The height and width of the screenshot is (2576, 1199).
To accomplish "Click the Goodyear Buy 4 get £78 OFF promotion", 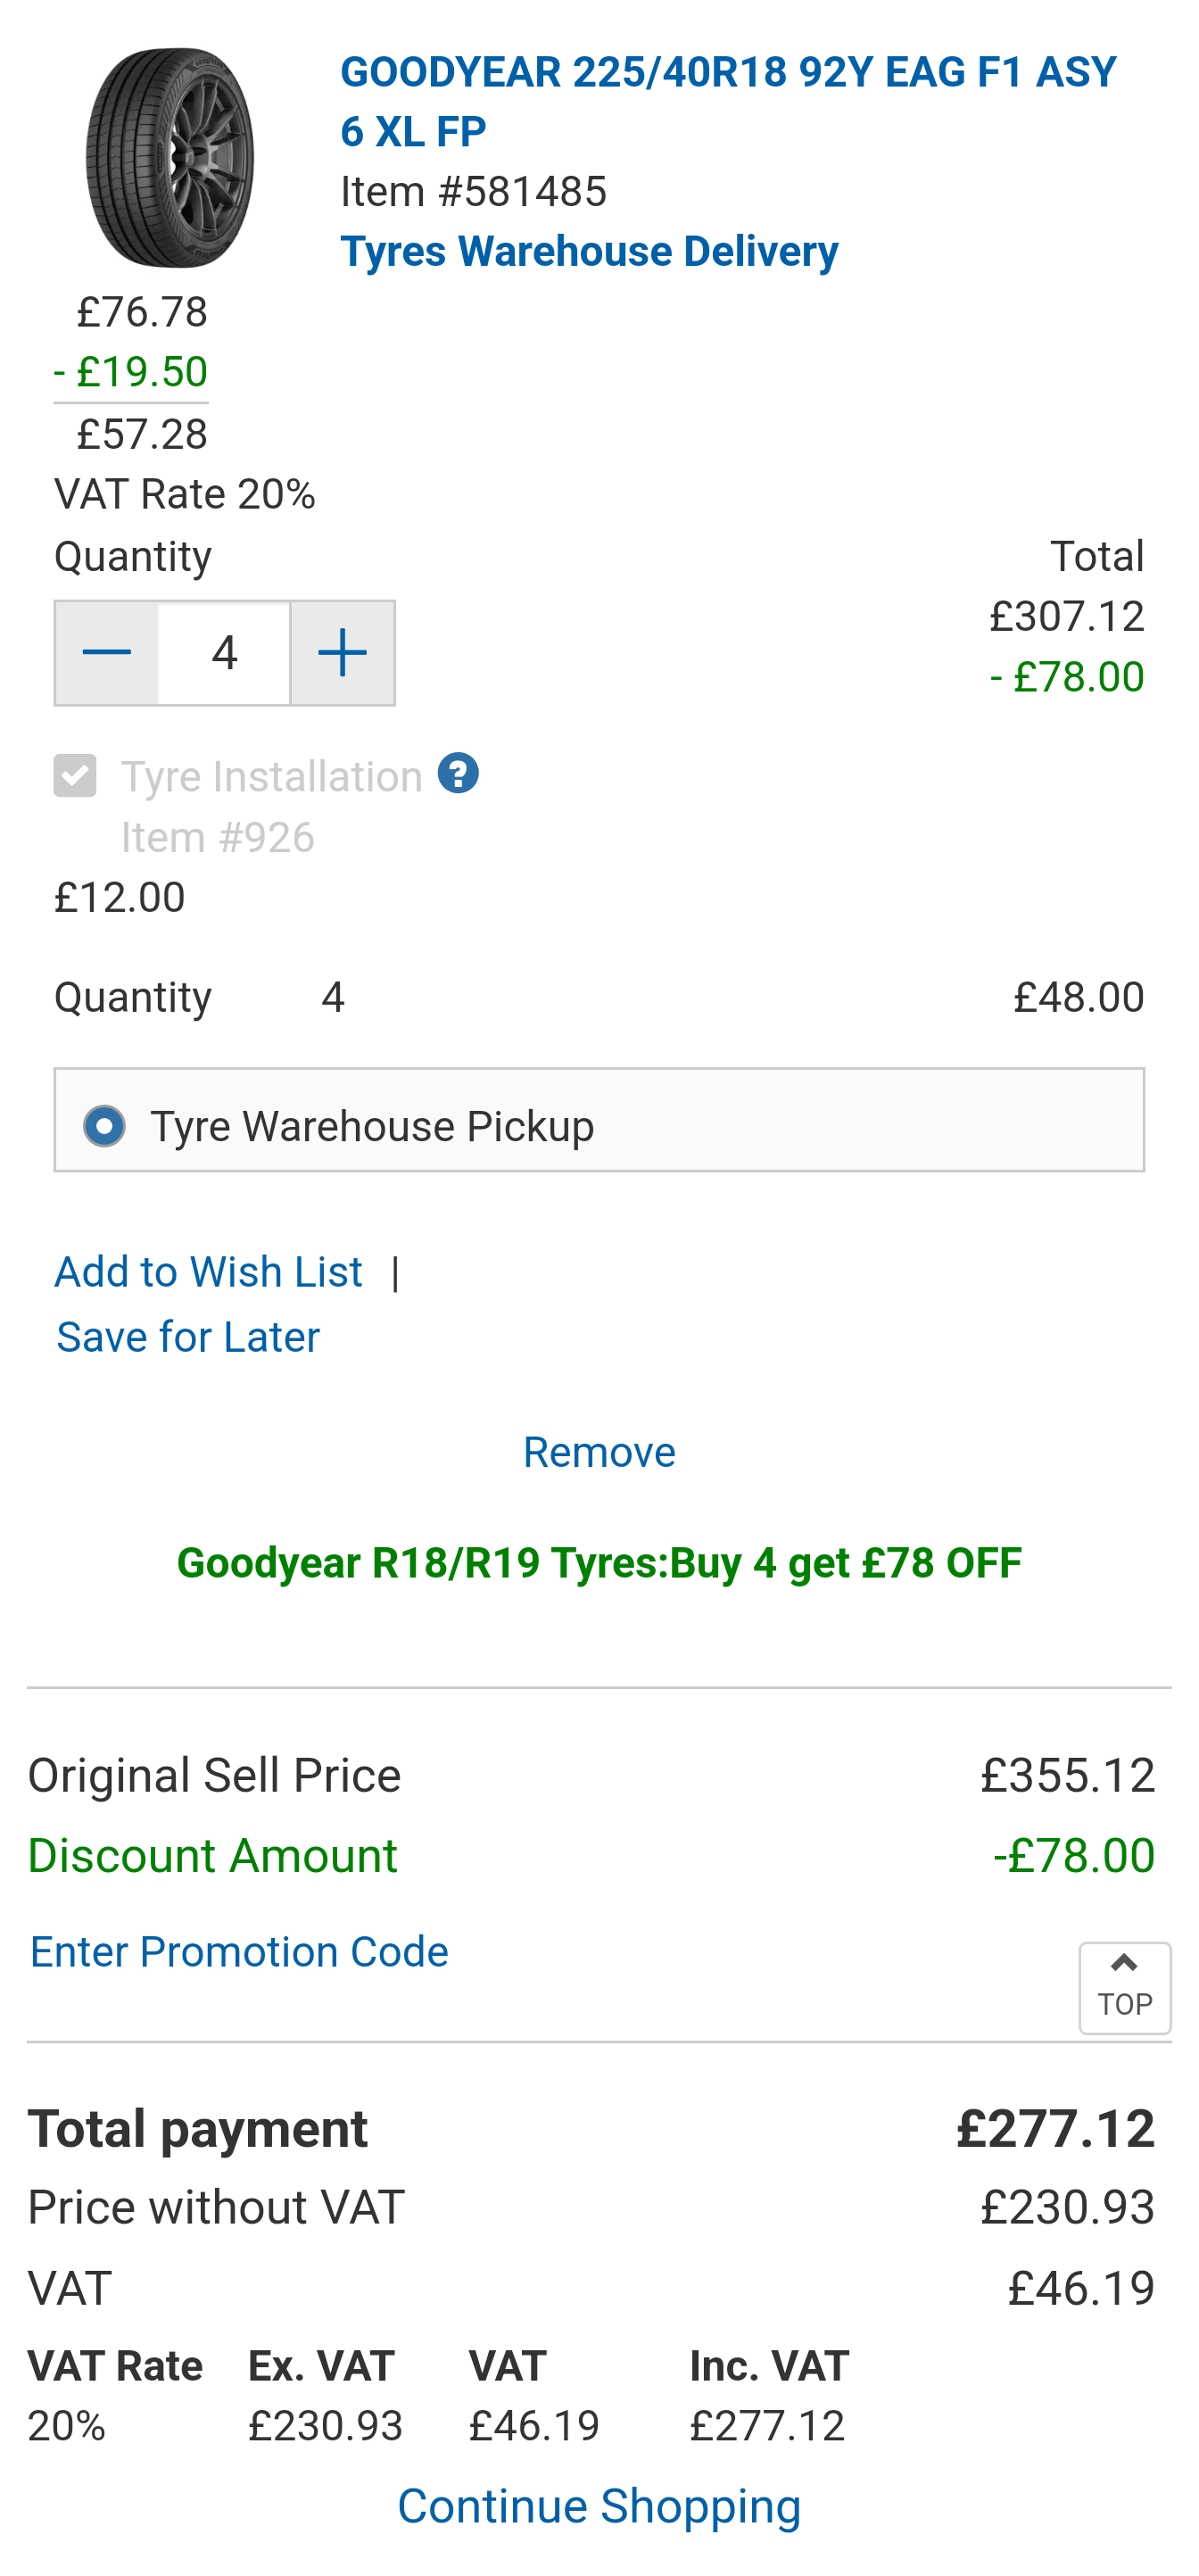I will (x=599, y=1563).
